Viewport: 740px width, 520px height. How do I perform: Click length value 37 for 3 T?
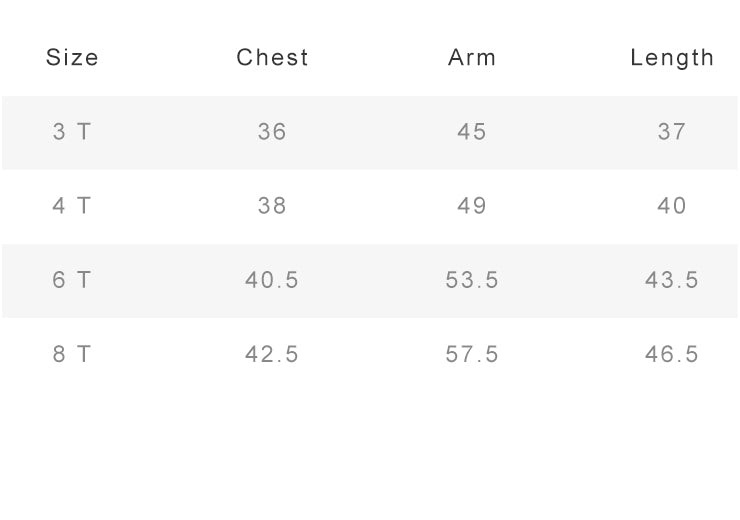[x=672, y=132]
